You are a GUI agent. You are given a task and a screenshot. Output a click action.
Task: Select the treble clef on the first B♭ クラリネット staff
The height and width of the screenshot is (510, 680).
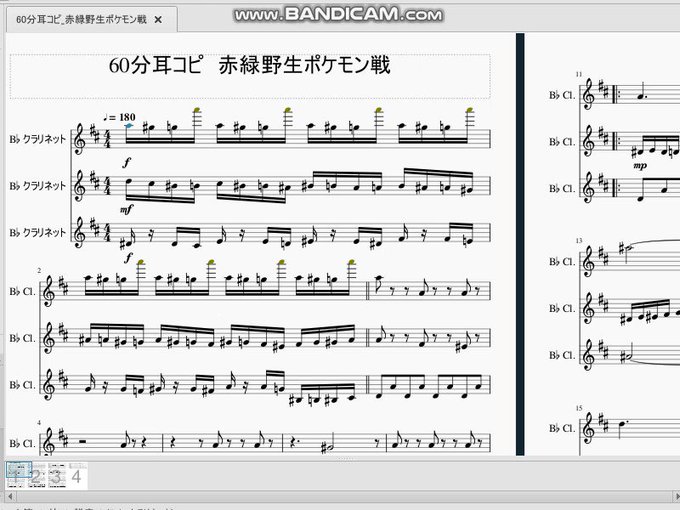(80, 139)
